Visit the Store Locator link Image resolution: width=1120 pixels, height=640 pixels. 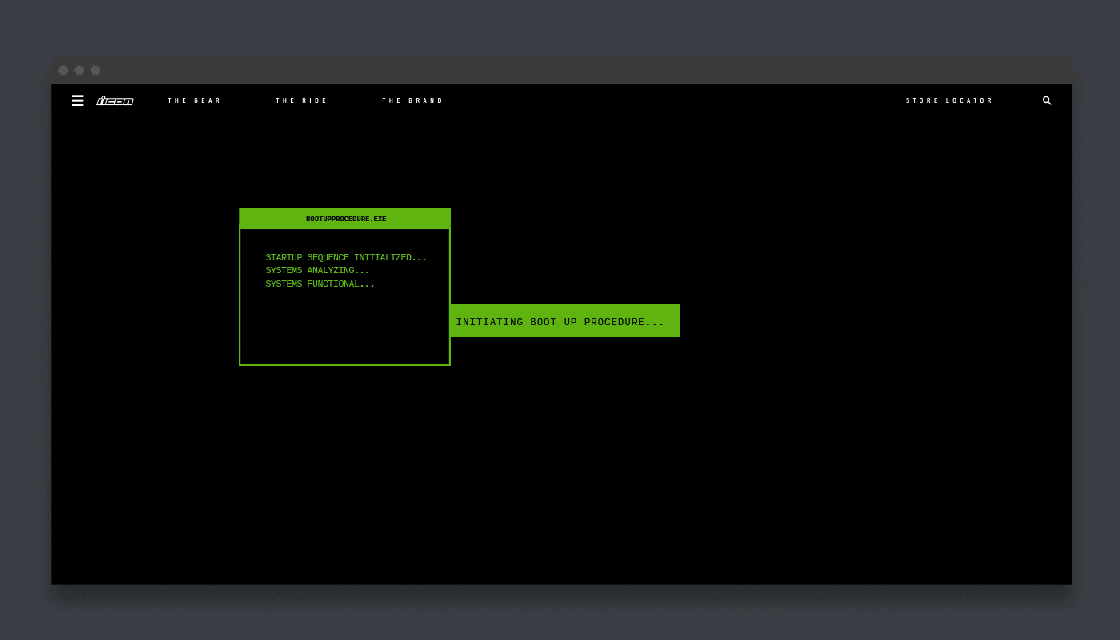(949, 101)
